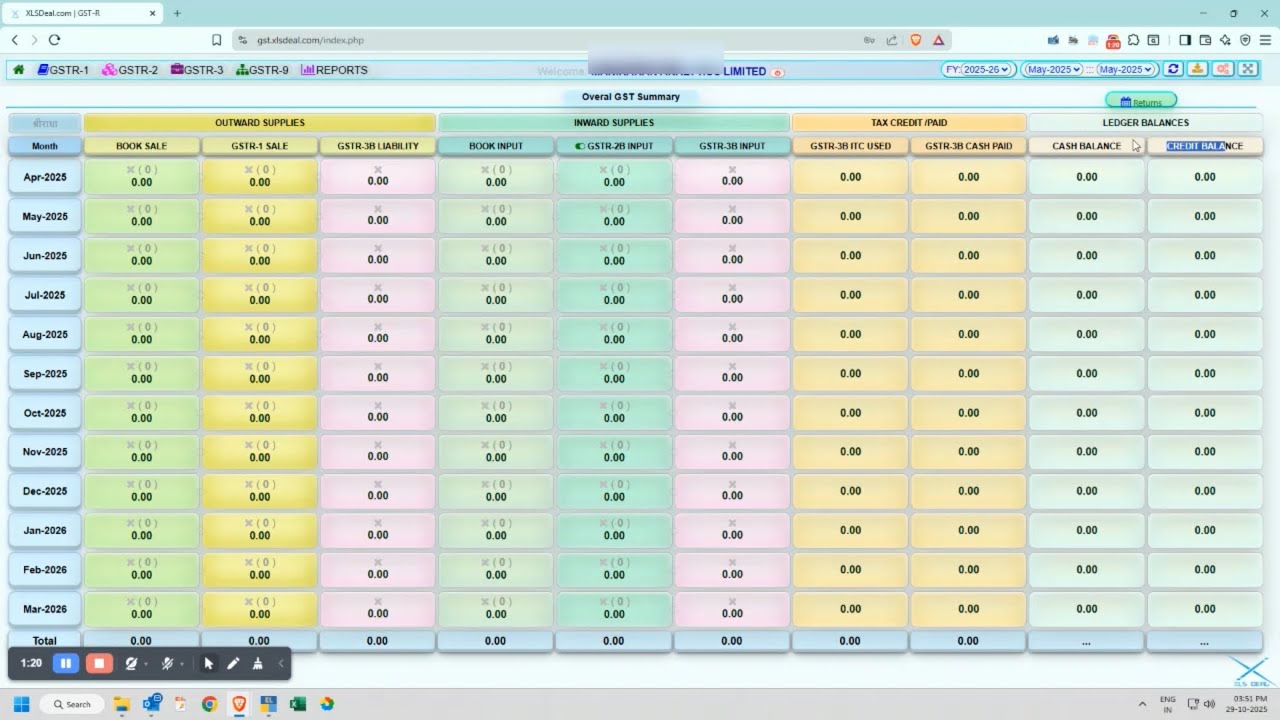Pause the screen recording
Image resolution: width=1280 pixels, height=720 pixels.
pyautogui.click(x=66, y=663)
